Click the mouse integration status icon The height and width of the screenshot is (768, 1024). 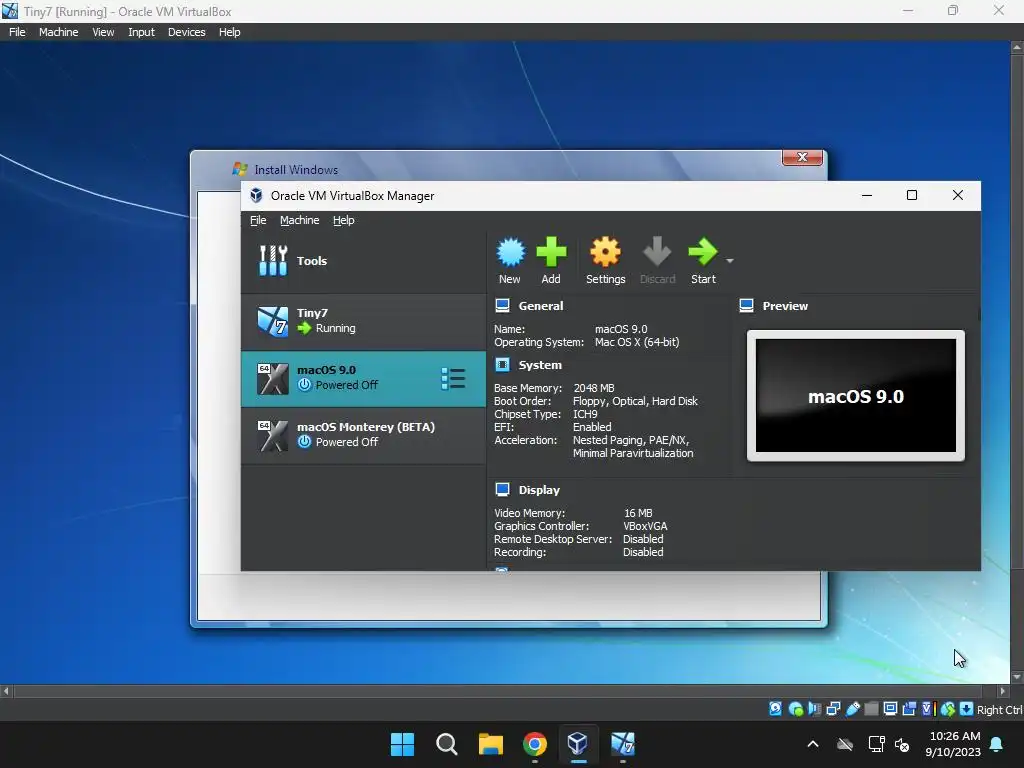948,709
